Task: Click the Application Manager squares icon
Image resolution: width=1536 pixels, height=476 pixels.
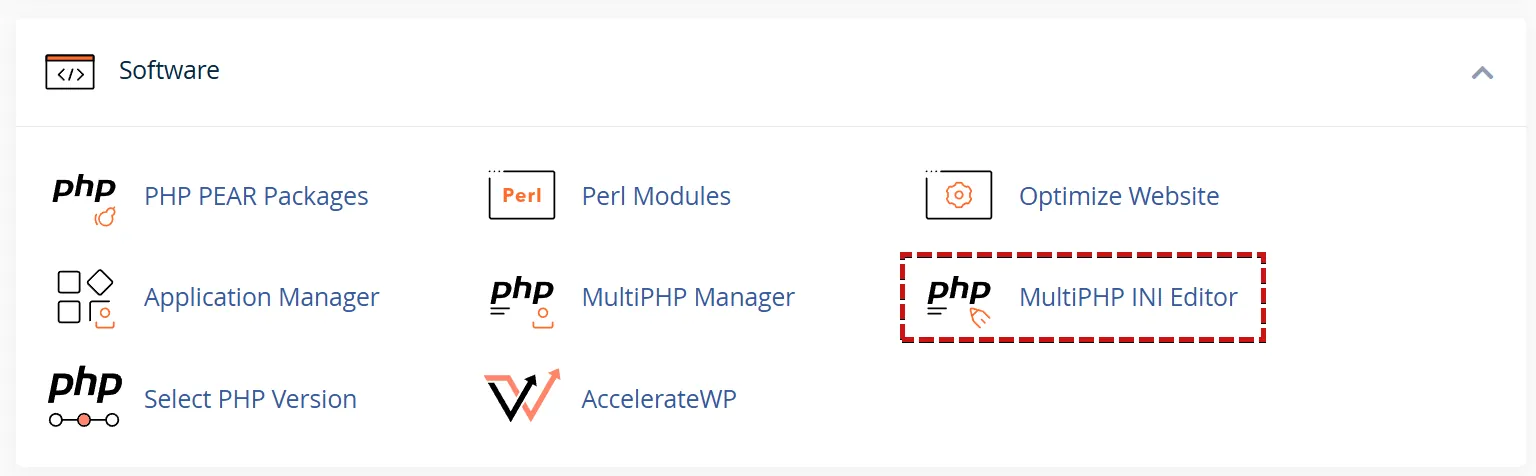Action: click(x=85, y=298)
